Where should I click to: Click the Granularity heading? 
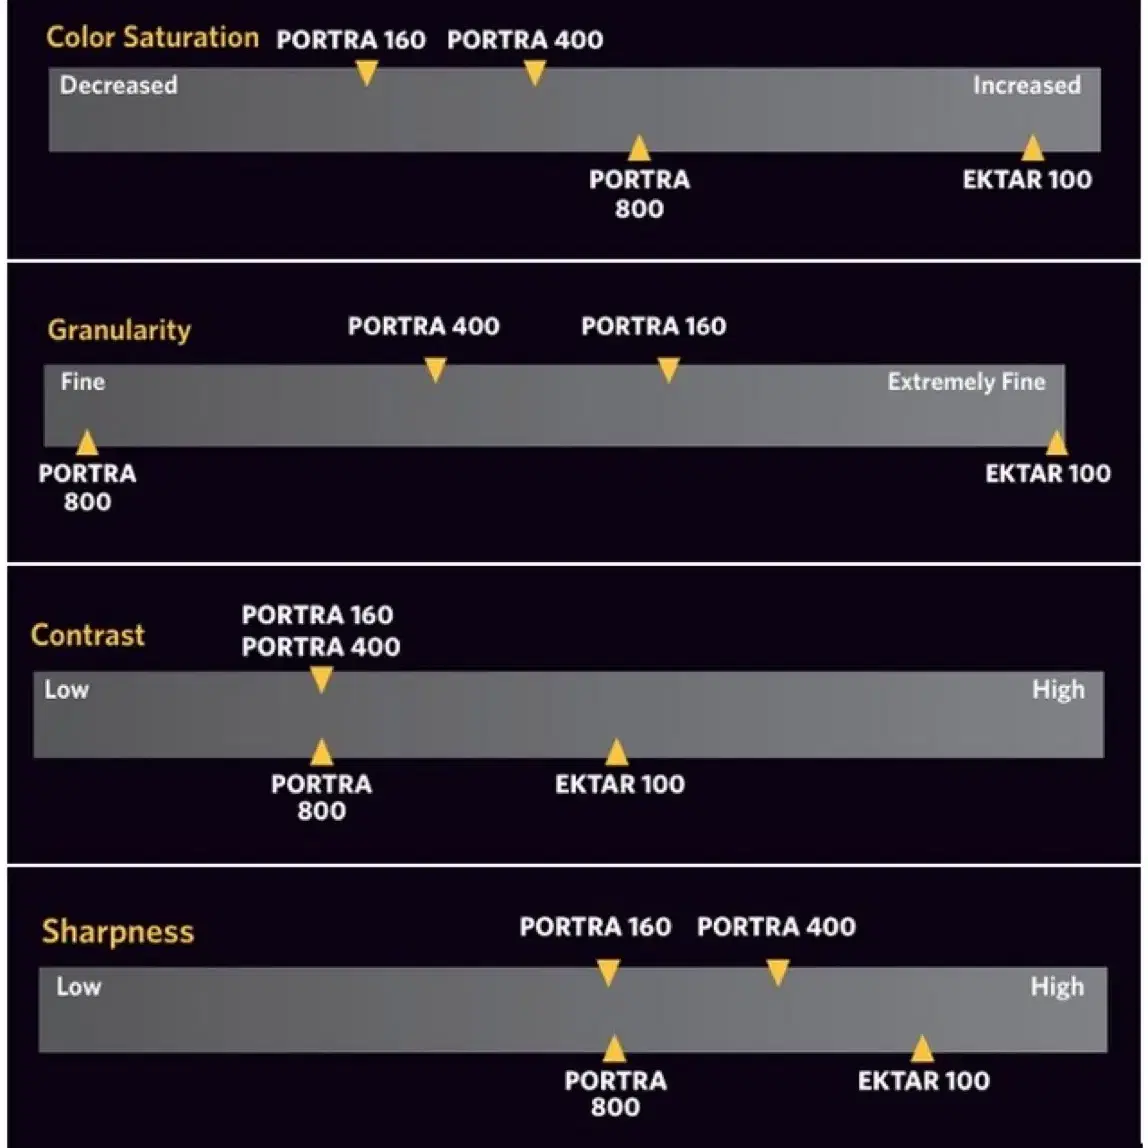(x=119, y=330)
